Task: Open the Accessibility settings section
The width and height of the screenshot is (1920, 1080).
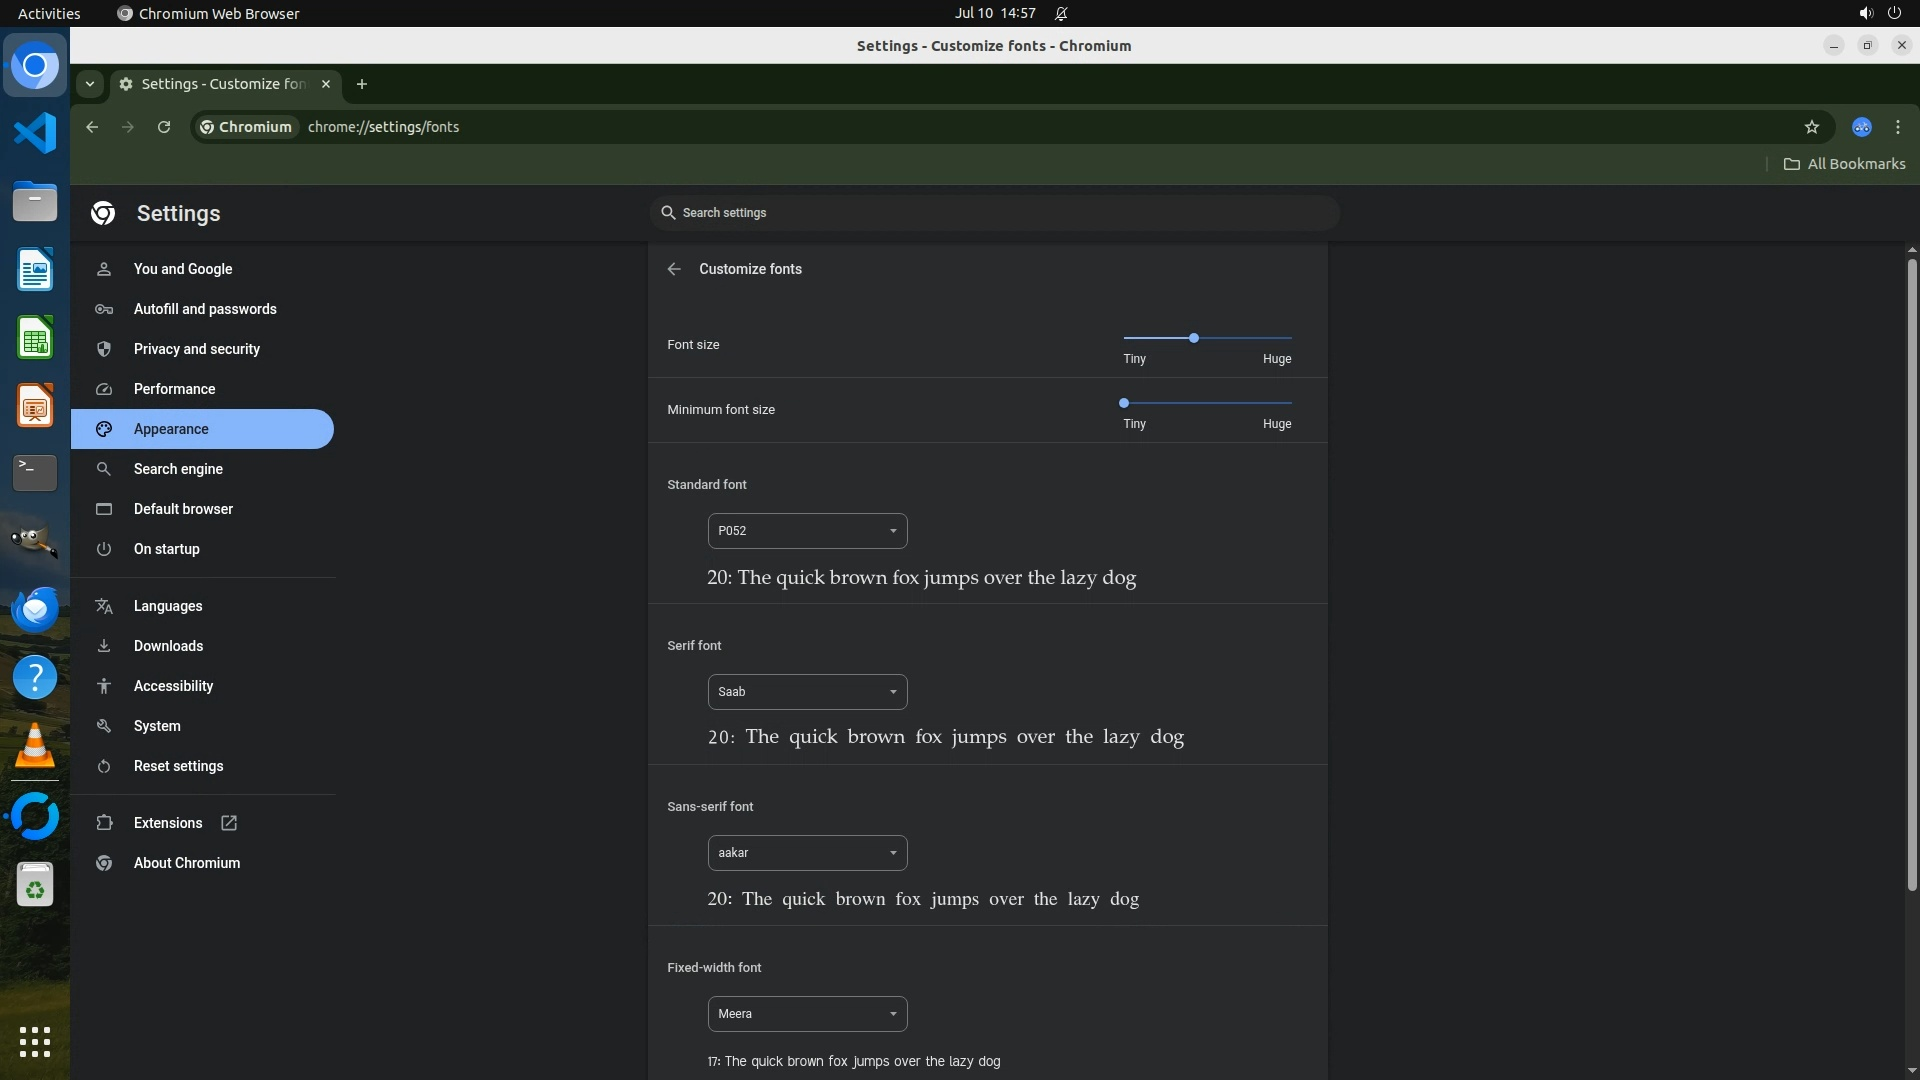Action: 174,686
